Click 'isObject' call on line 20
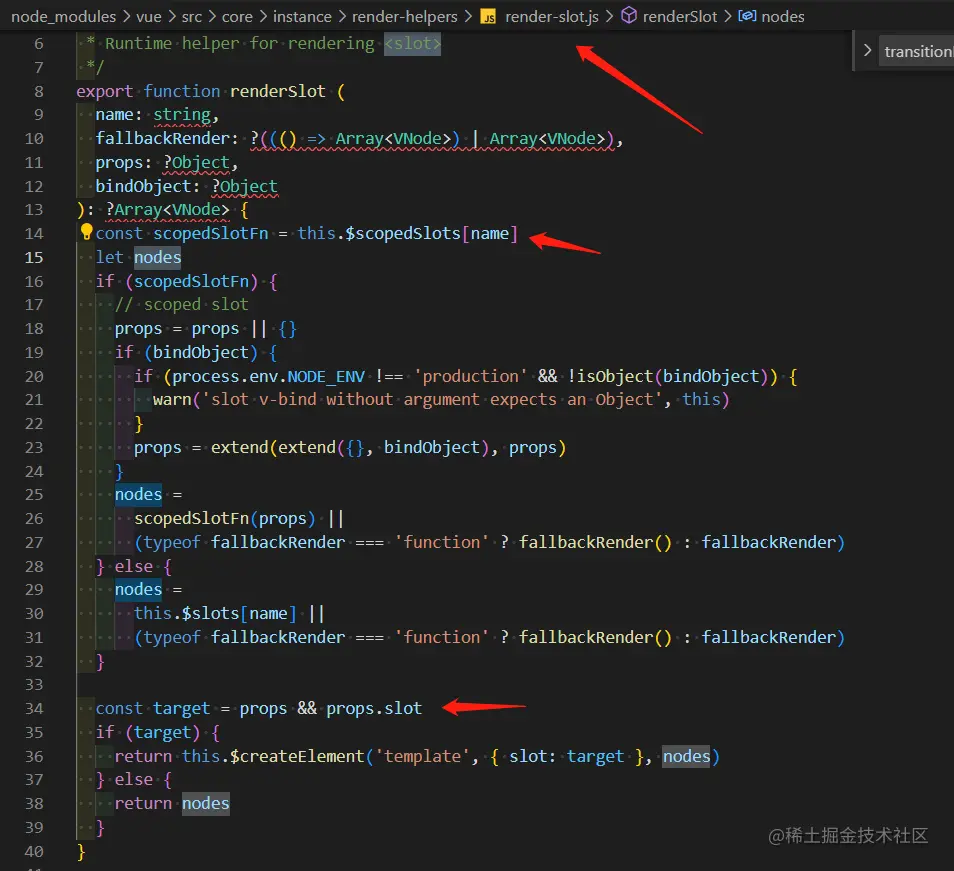The width and height of the screenshot is (954, 871). click(615, 377)
